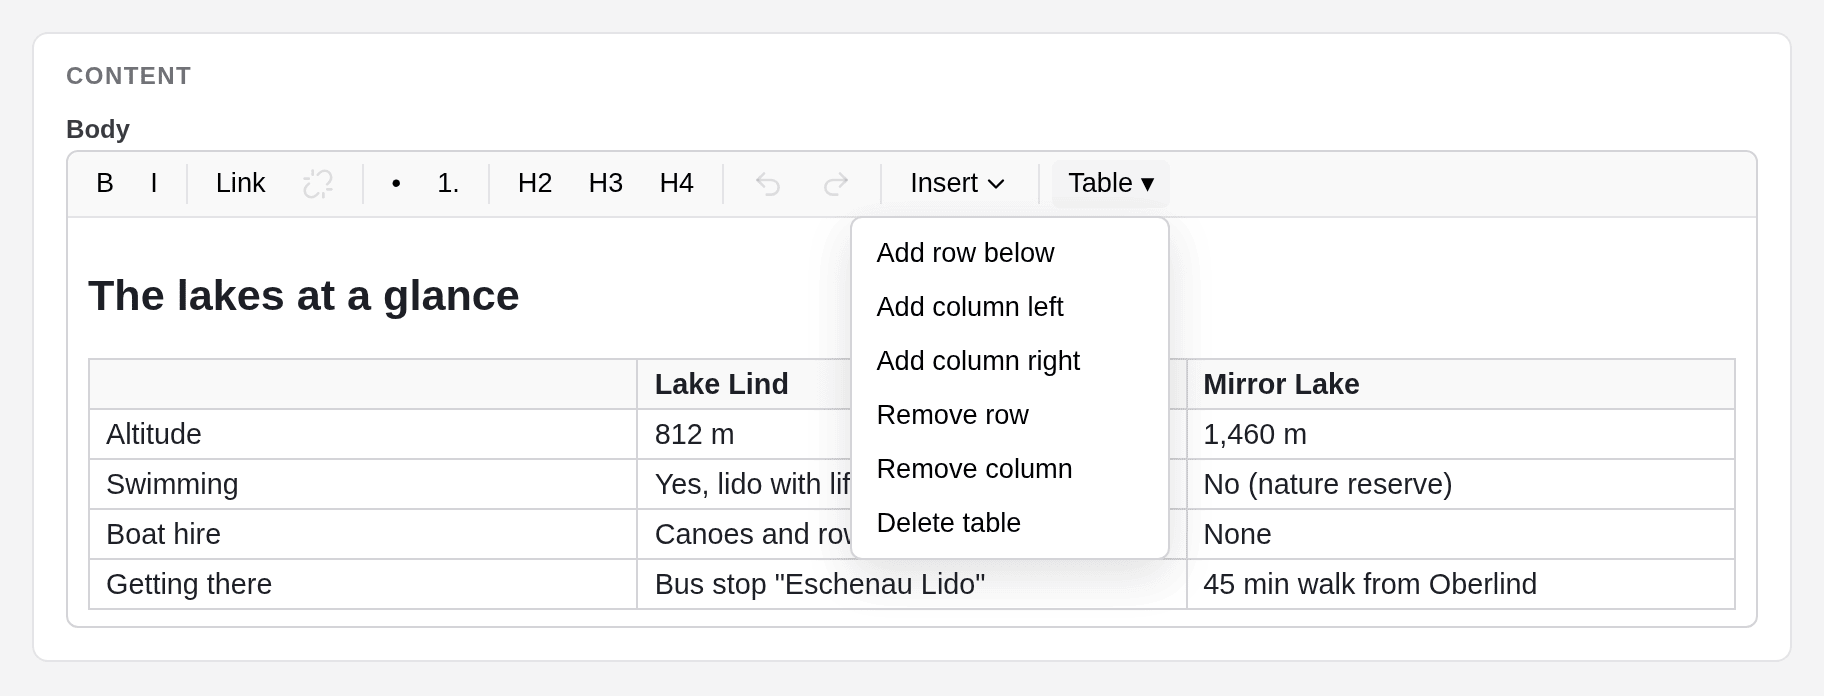
Task: Click the "Swimming" row label cell
Action: pos(363,484)
